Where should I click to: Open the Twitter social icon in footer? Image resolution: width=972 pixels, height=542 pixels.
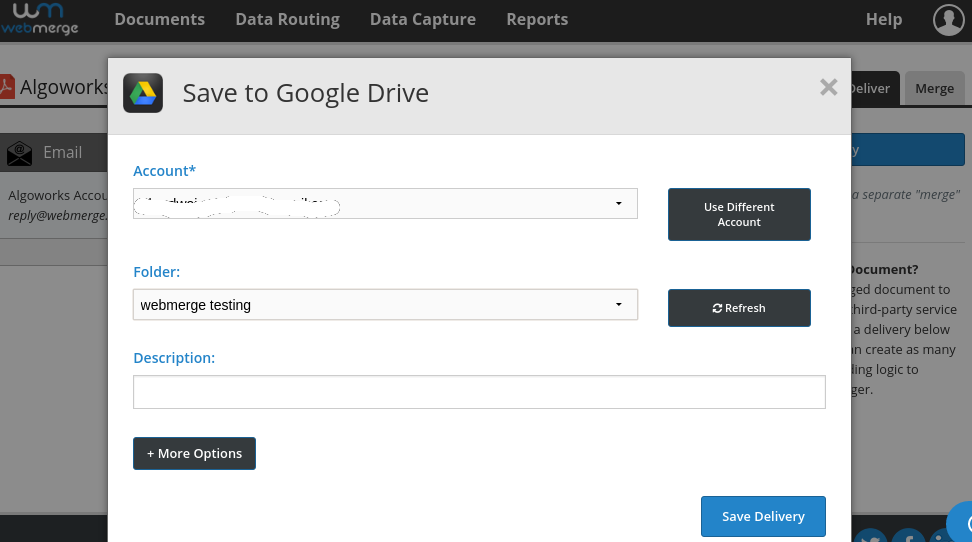click(x=870, y=537)
